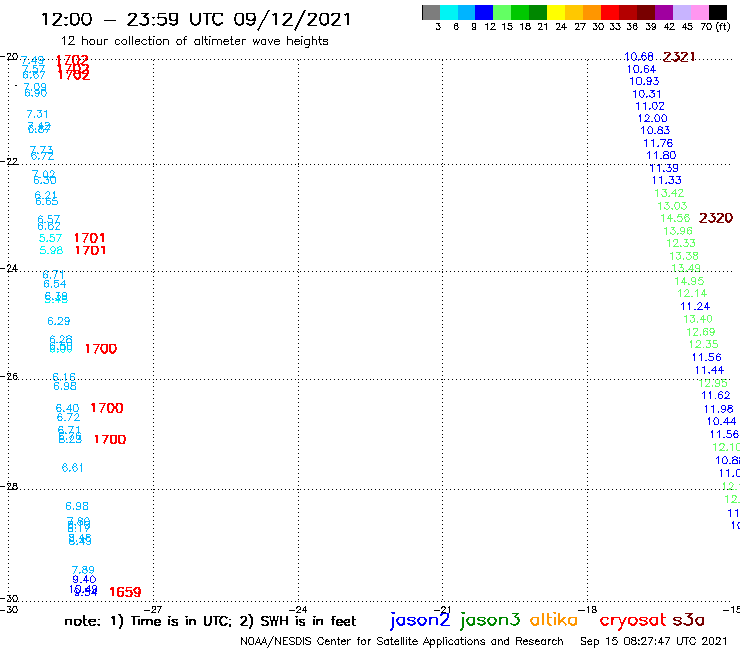Click the legend number '24'
The image size is (740, 650).
click(x=561, y=26)
